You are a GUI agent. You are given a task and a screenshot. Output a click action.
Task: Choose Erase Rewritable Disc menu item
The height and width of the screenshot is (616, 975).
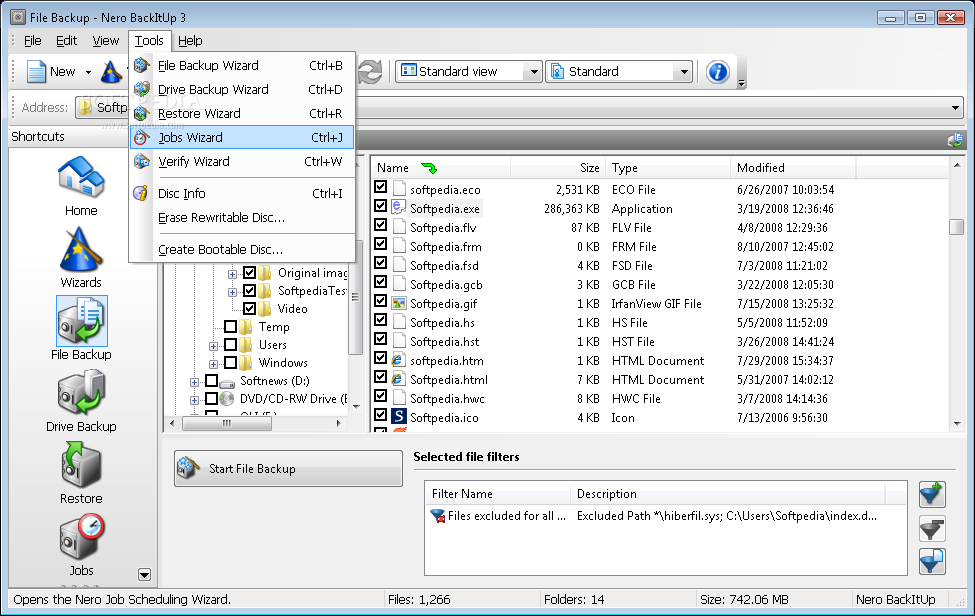tap(242, 218)
